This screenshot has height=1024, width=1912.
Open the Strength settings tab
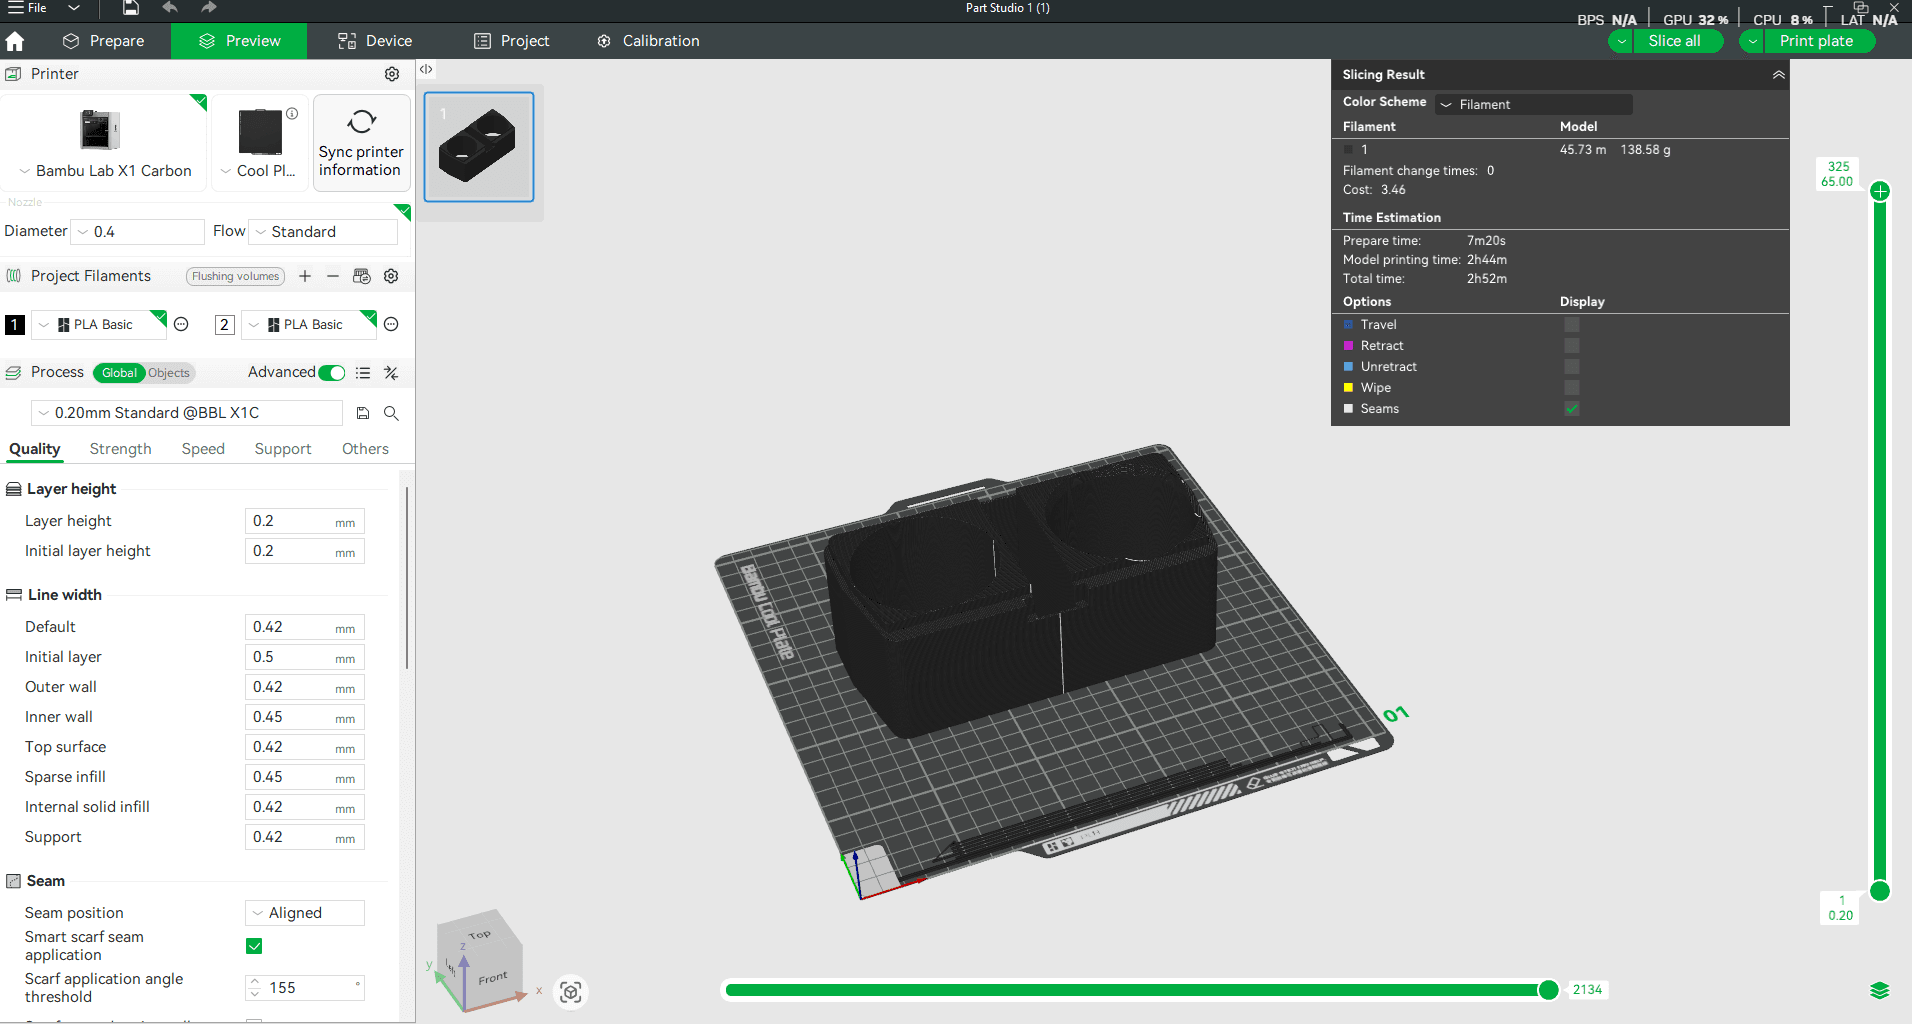point(120,449)
